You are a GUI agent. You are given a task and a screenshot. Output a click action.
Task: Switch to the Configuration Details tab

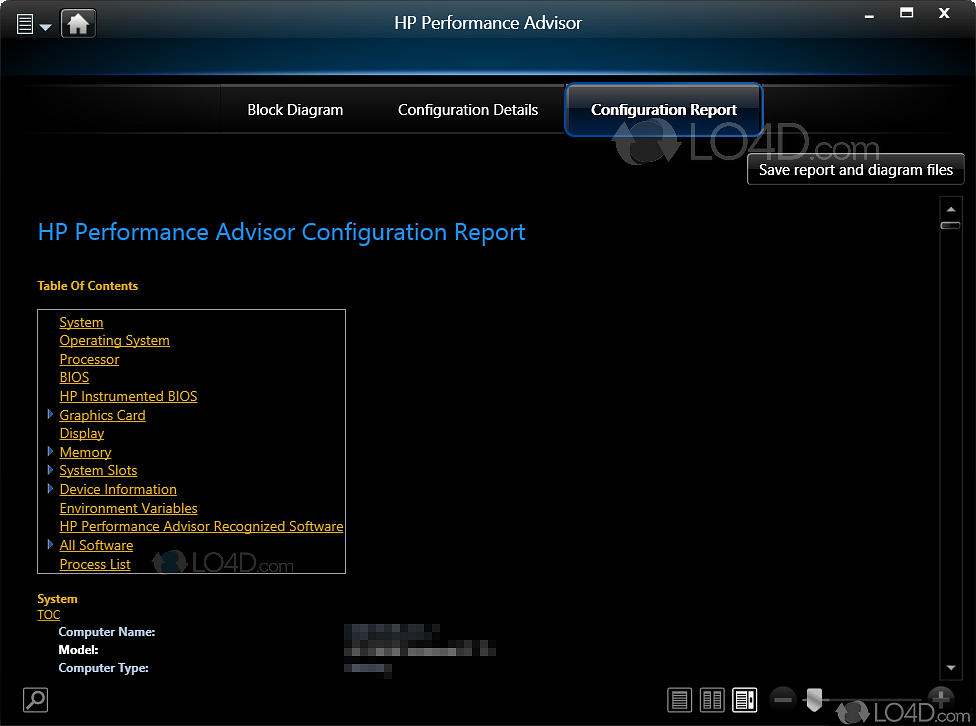coord(468,110)
